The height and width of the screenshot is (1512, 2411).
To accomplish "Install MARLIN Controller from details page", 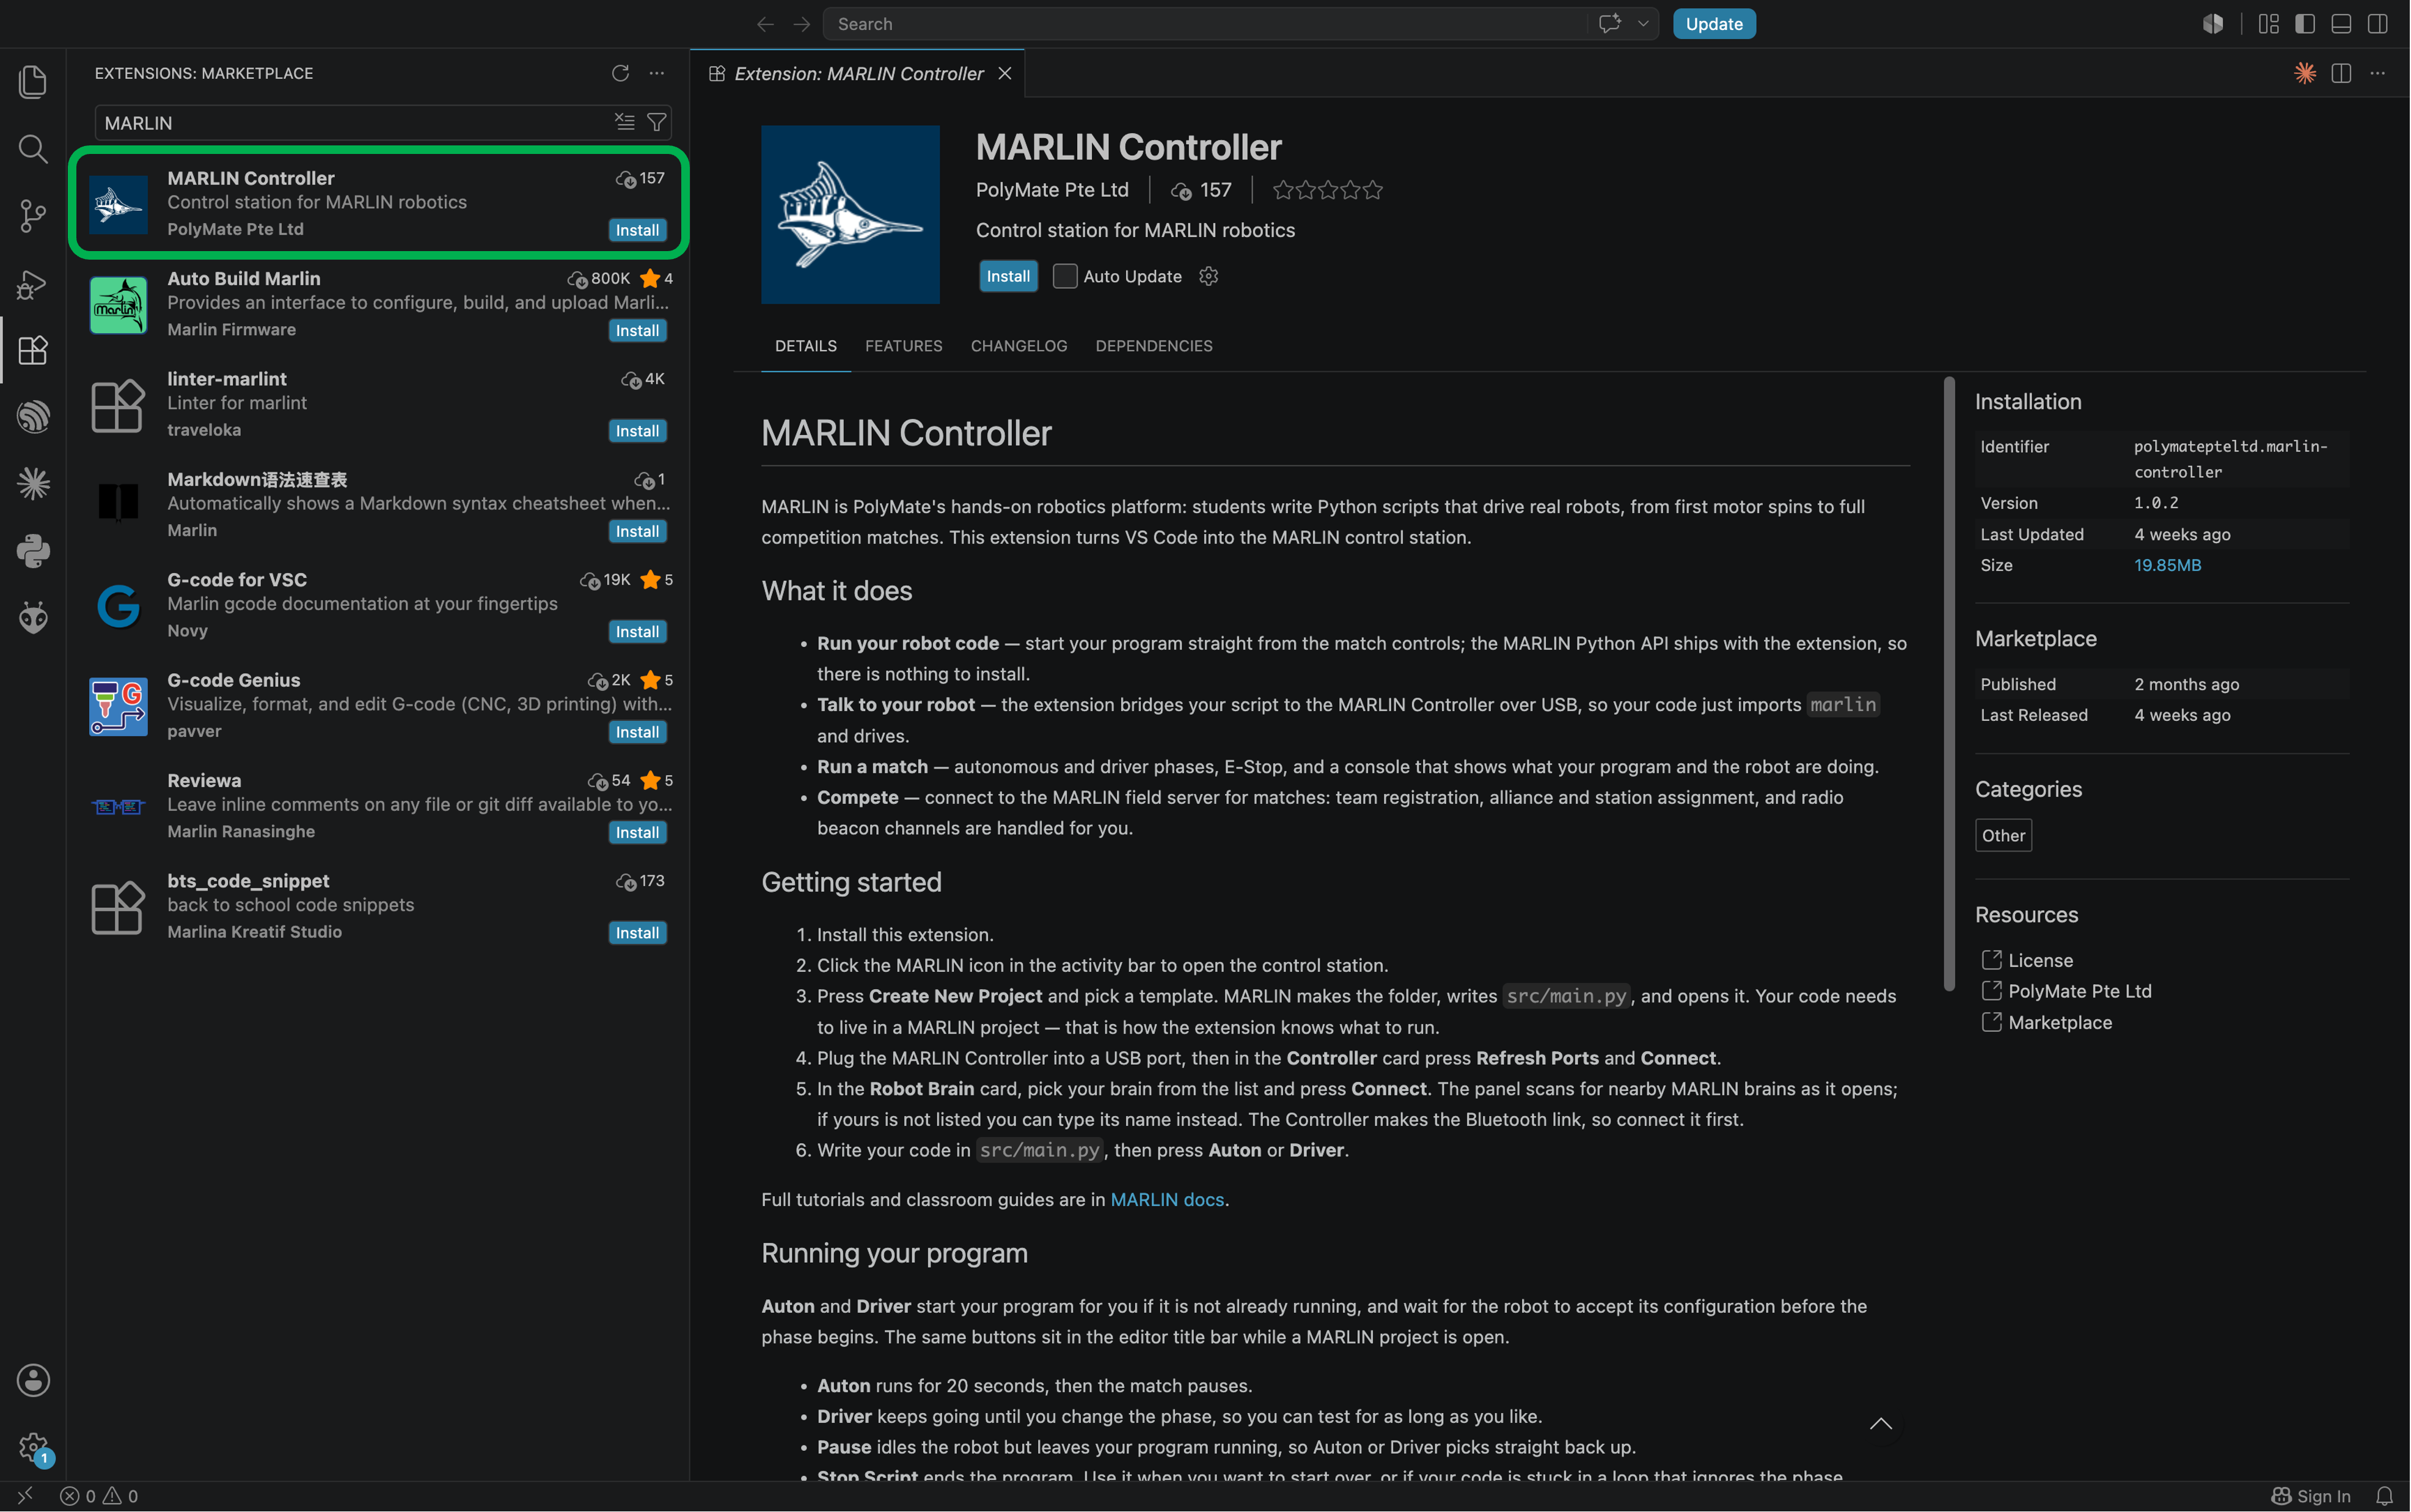I will 1008,276.
